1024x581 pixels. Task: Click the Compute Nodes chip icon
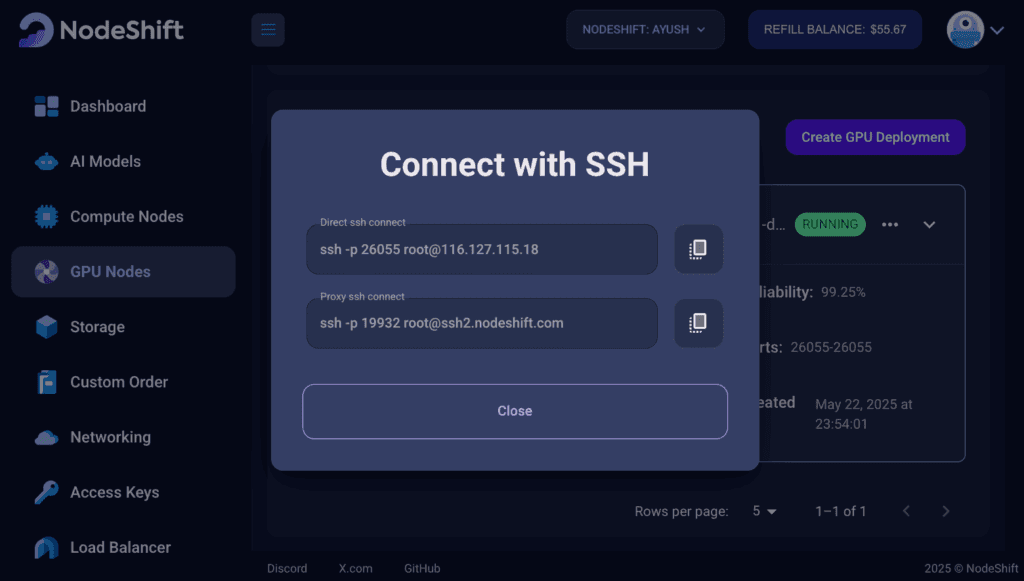[47, 216]
